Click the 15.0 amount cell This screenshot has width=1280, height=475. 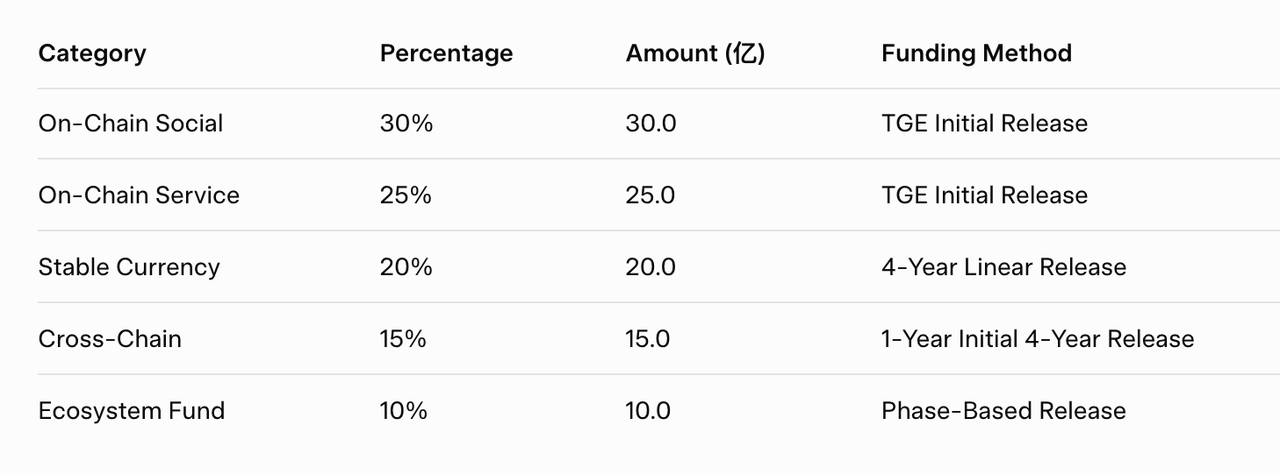648,339
